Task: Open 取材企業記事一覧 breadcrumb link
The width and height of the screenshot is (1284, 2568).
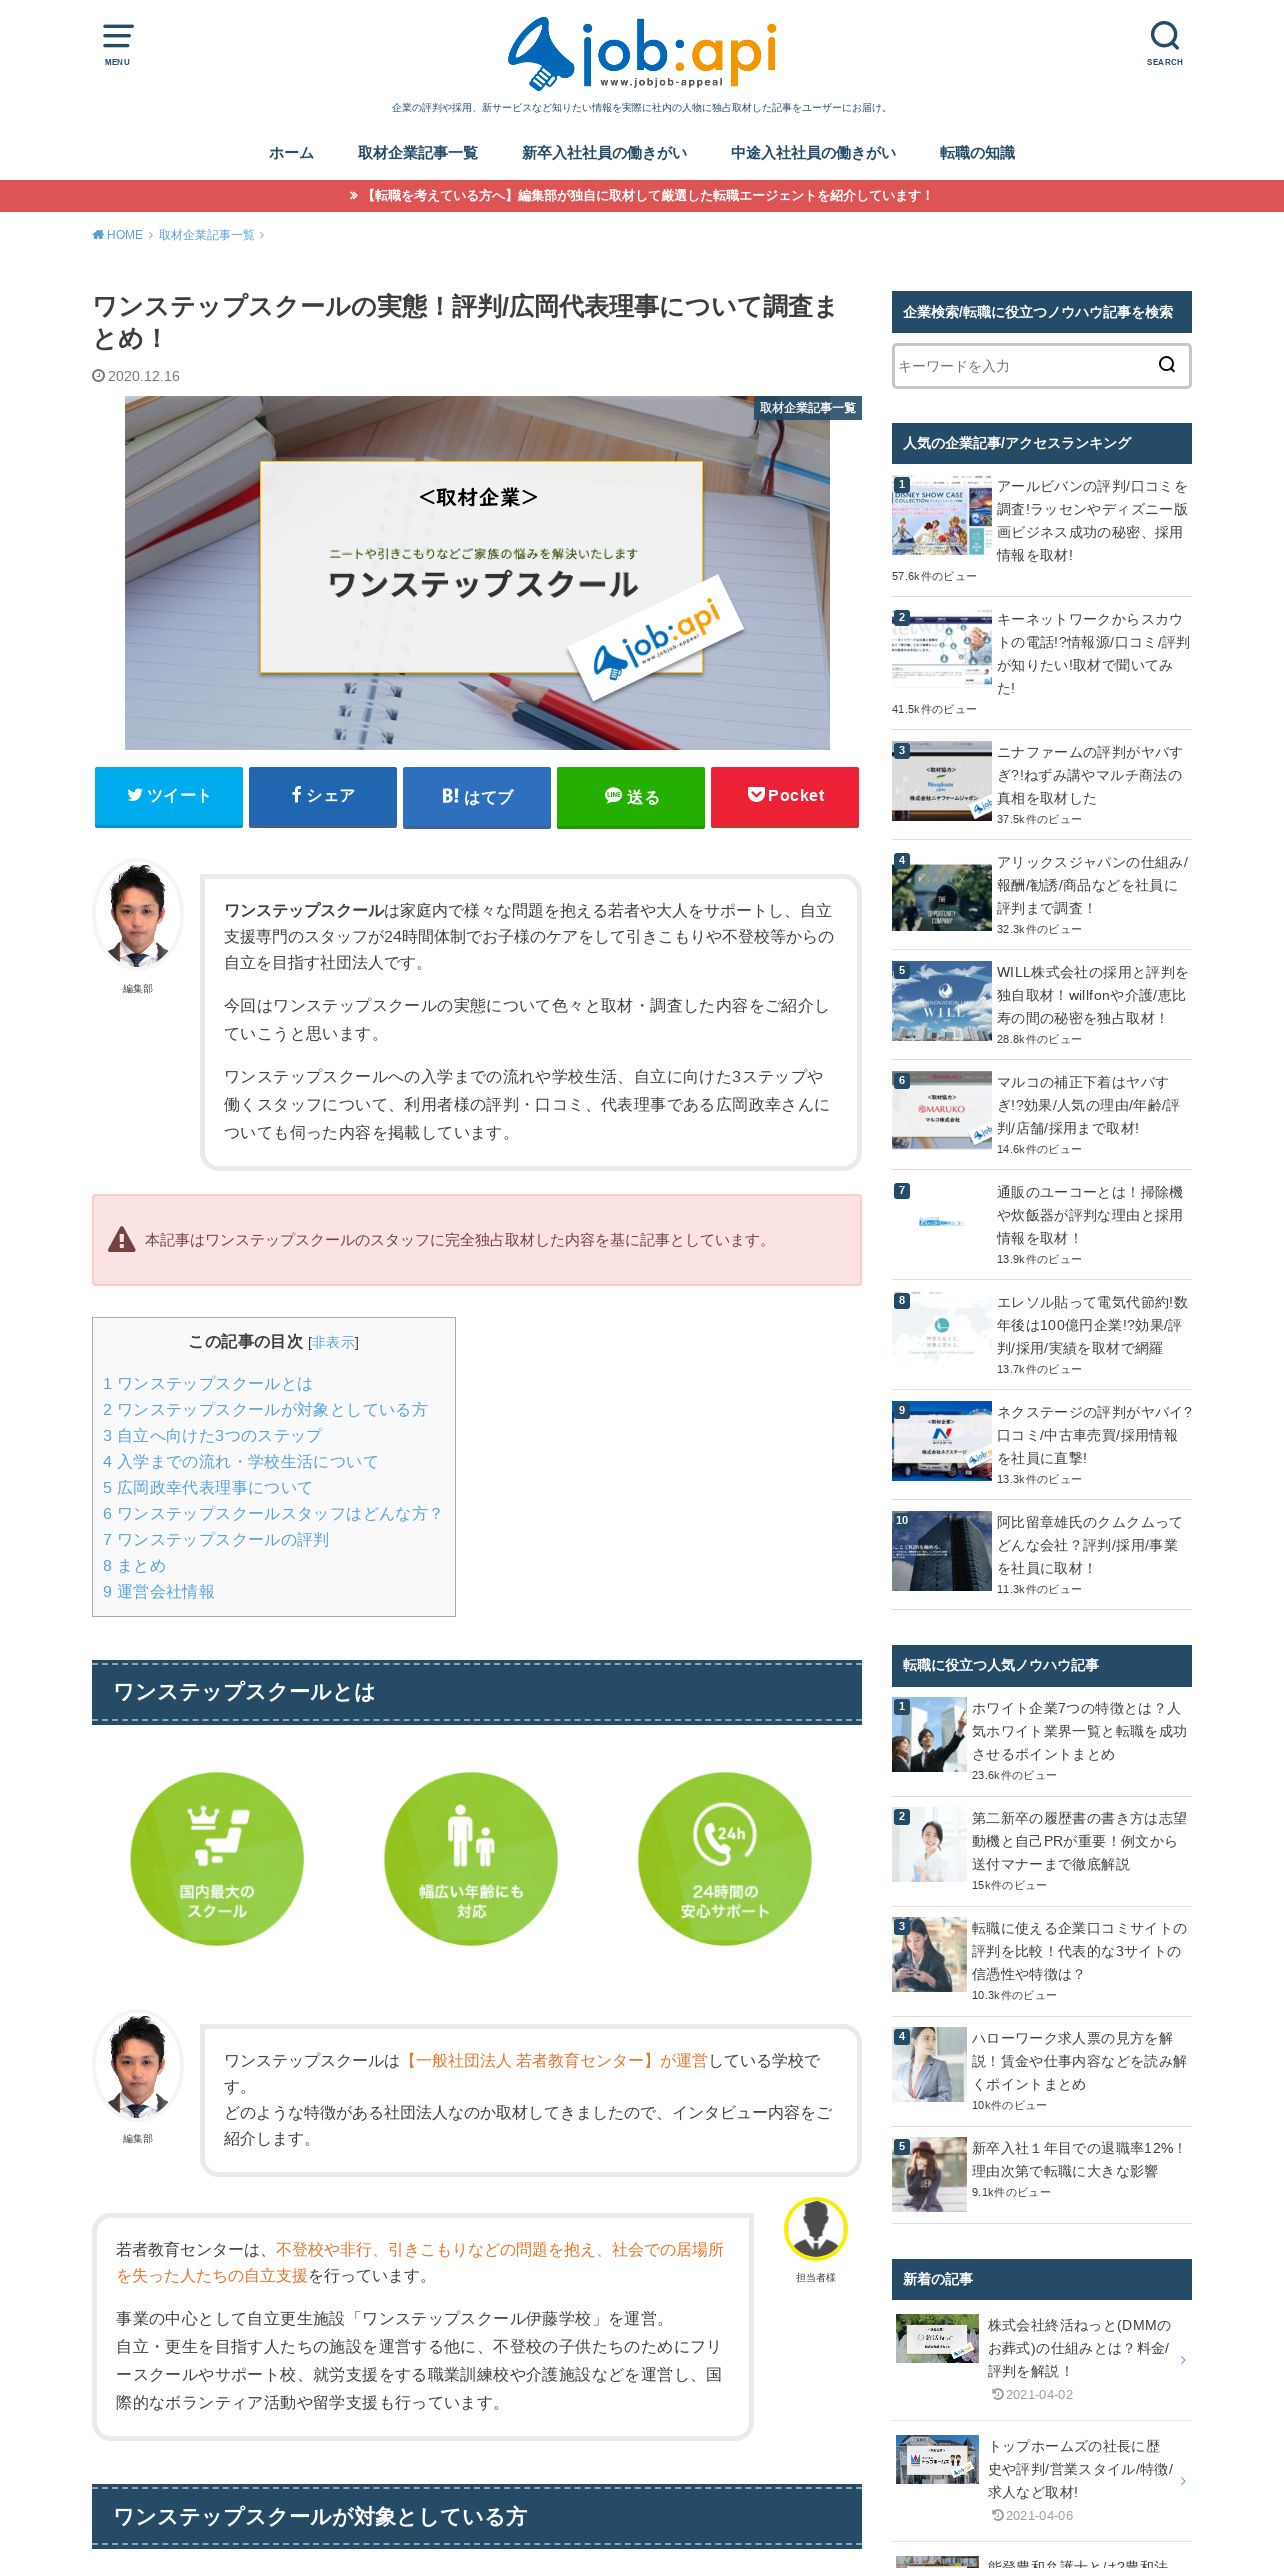Action: (x=206, y=235)
